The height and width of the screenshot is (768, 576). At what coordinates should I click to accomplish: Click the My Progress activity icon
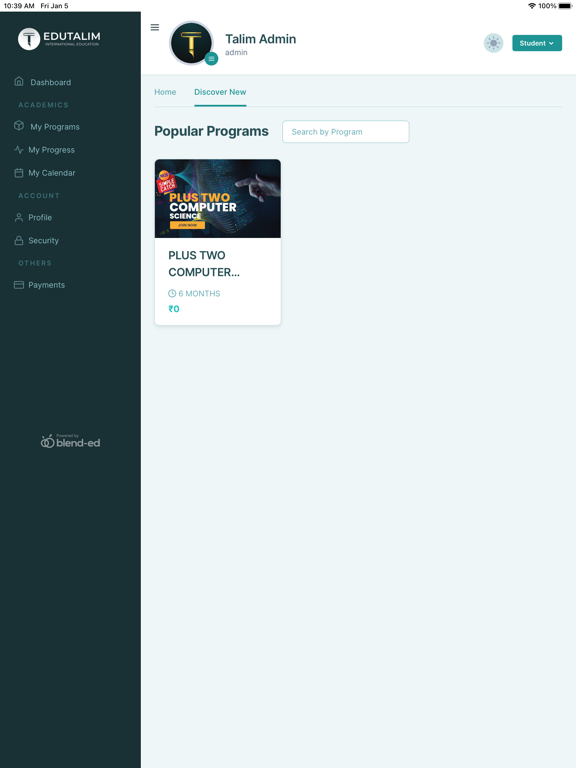(19, 150)
